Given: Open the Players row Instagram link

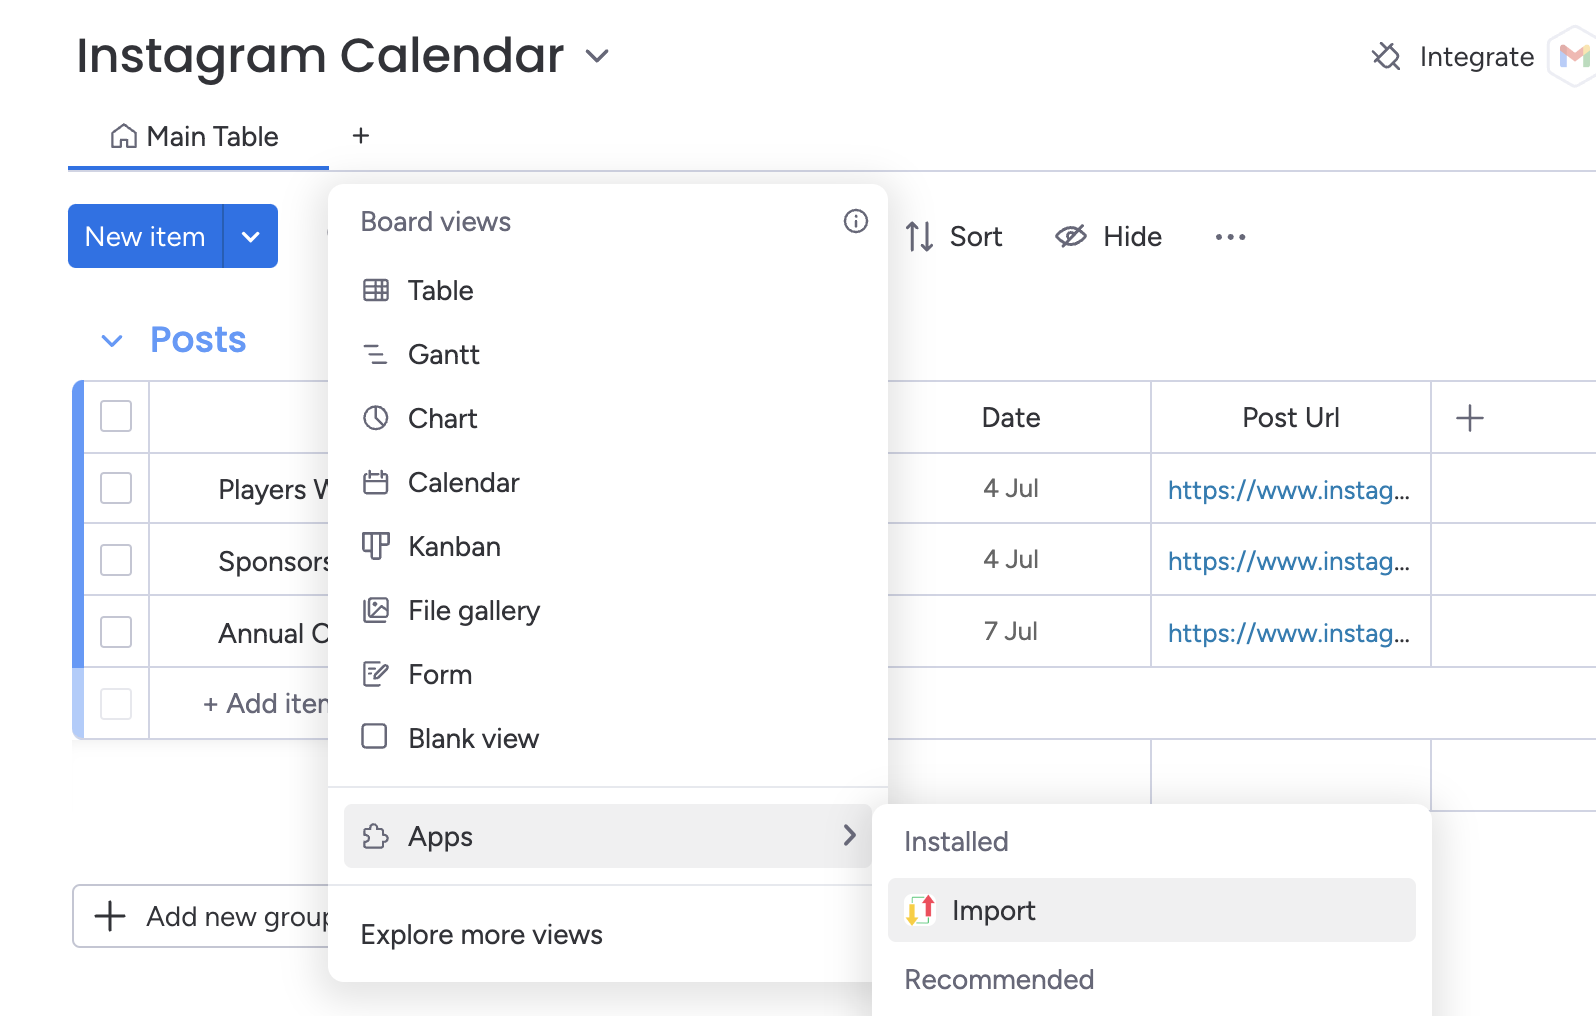Looking at the screenshot, I should click(x=1289, y=490).
